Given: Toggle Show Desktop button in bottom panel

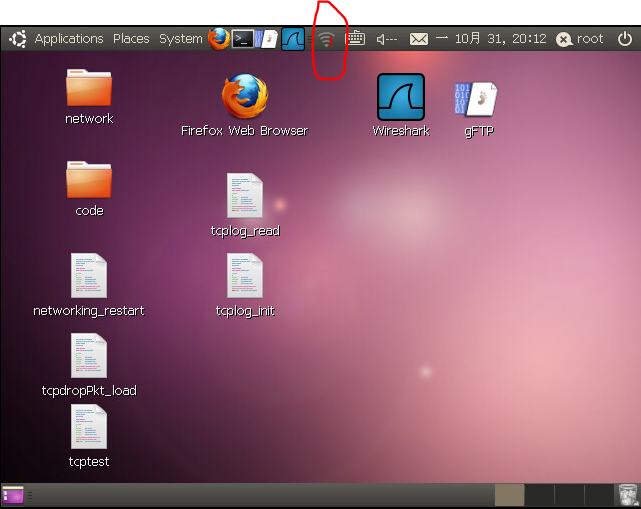Looking at the screenshot, I should point(13,494).
